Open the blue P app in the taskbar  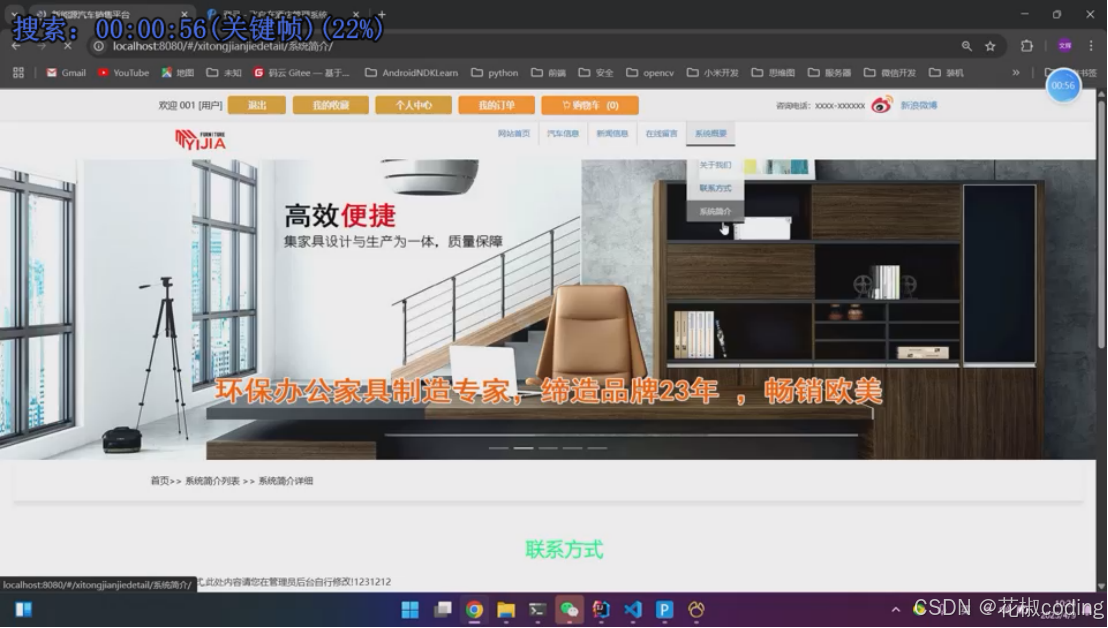(x=665, y=610)
